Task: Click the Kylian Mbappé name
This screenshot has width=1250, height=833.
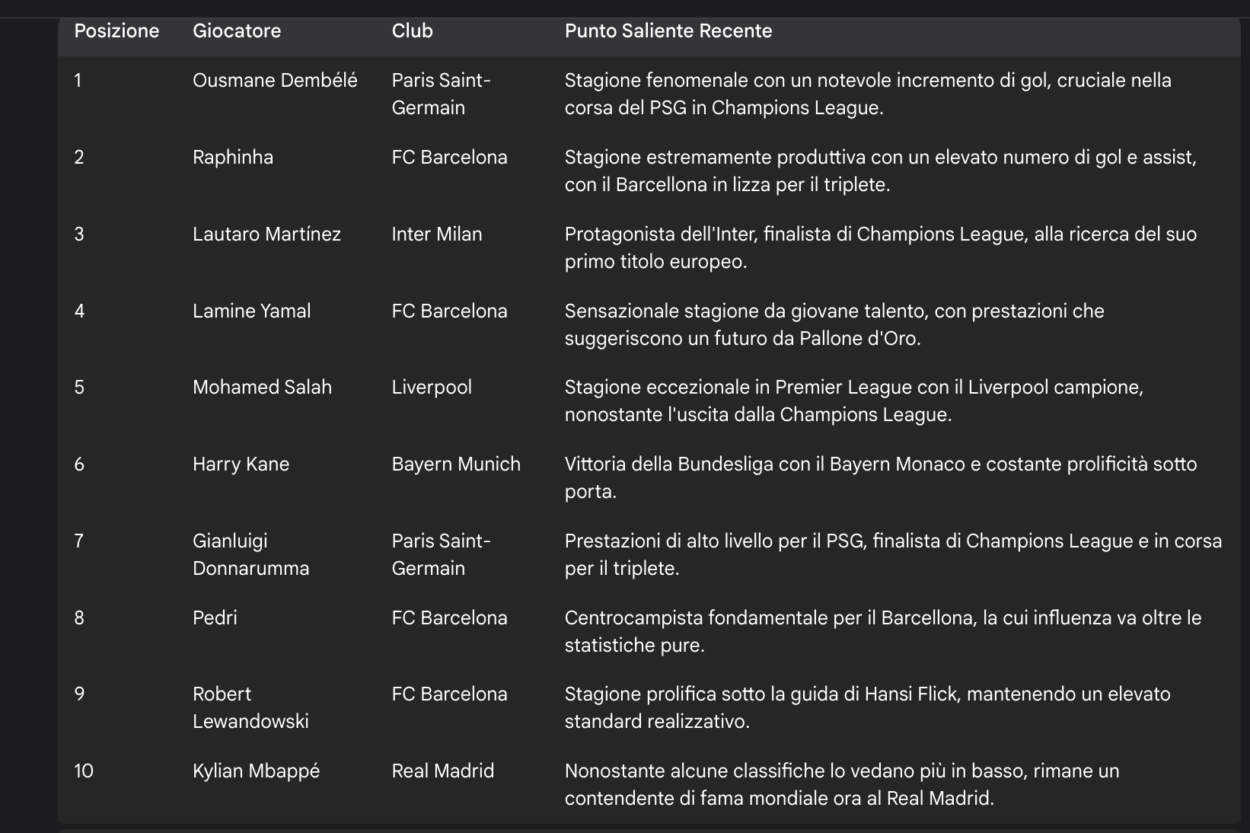Action: click(x=256, y=772)
